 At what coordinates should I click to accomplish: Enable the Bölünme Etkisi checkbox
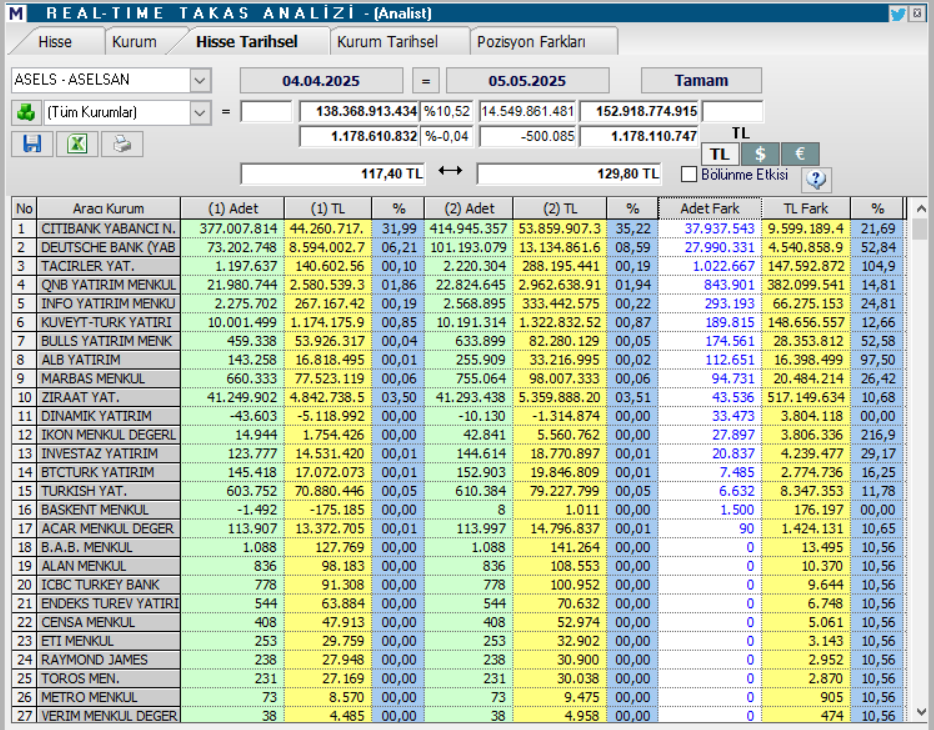688,174
